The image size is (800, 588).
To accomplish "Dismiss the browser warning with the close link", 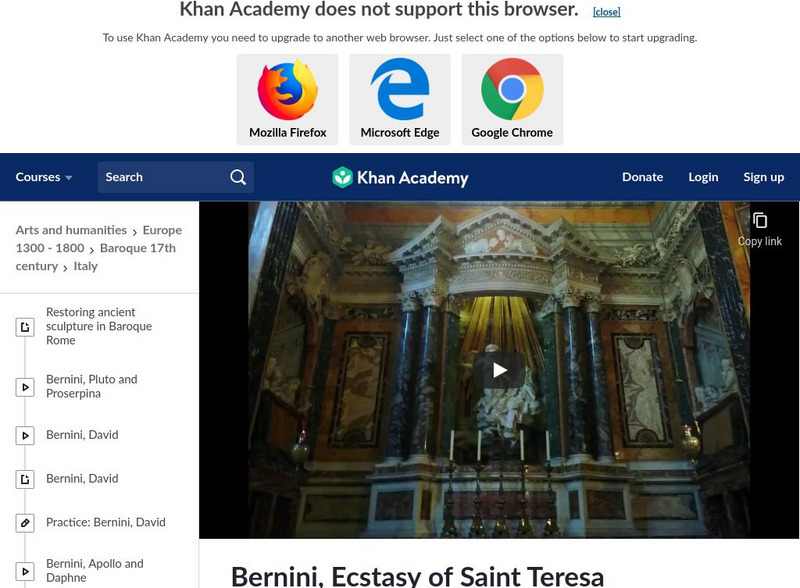I will tap(605, 11).
